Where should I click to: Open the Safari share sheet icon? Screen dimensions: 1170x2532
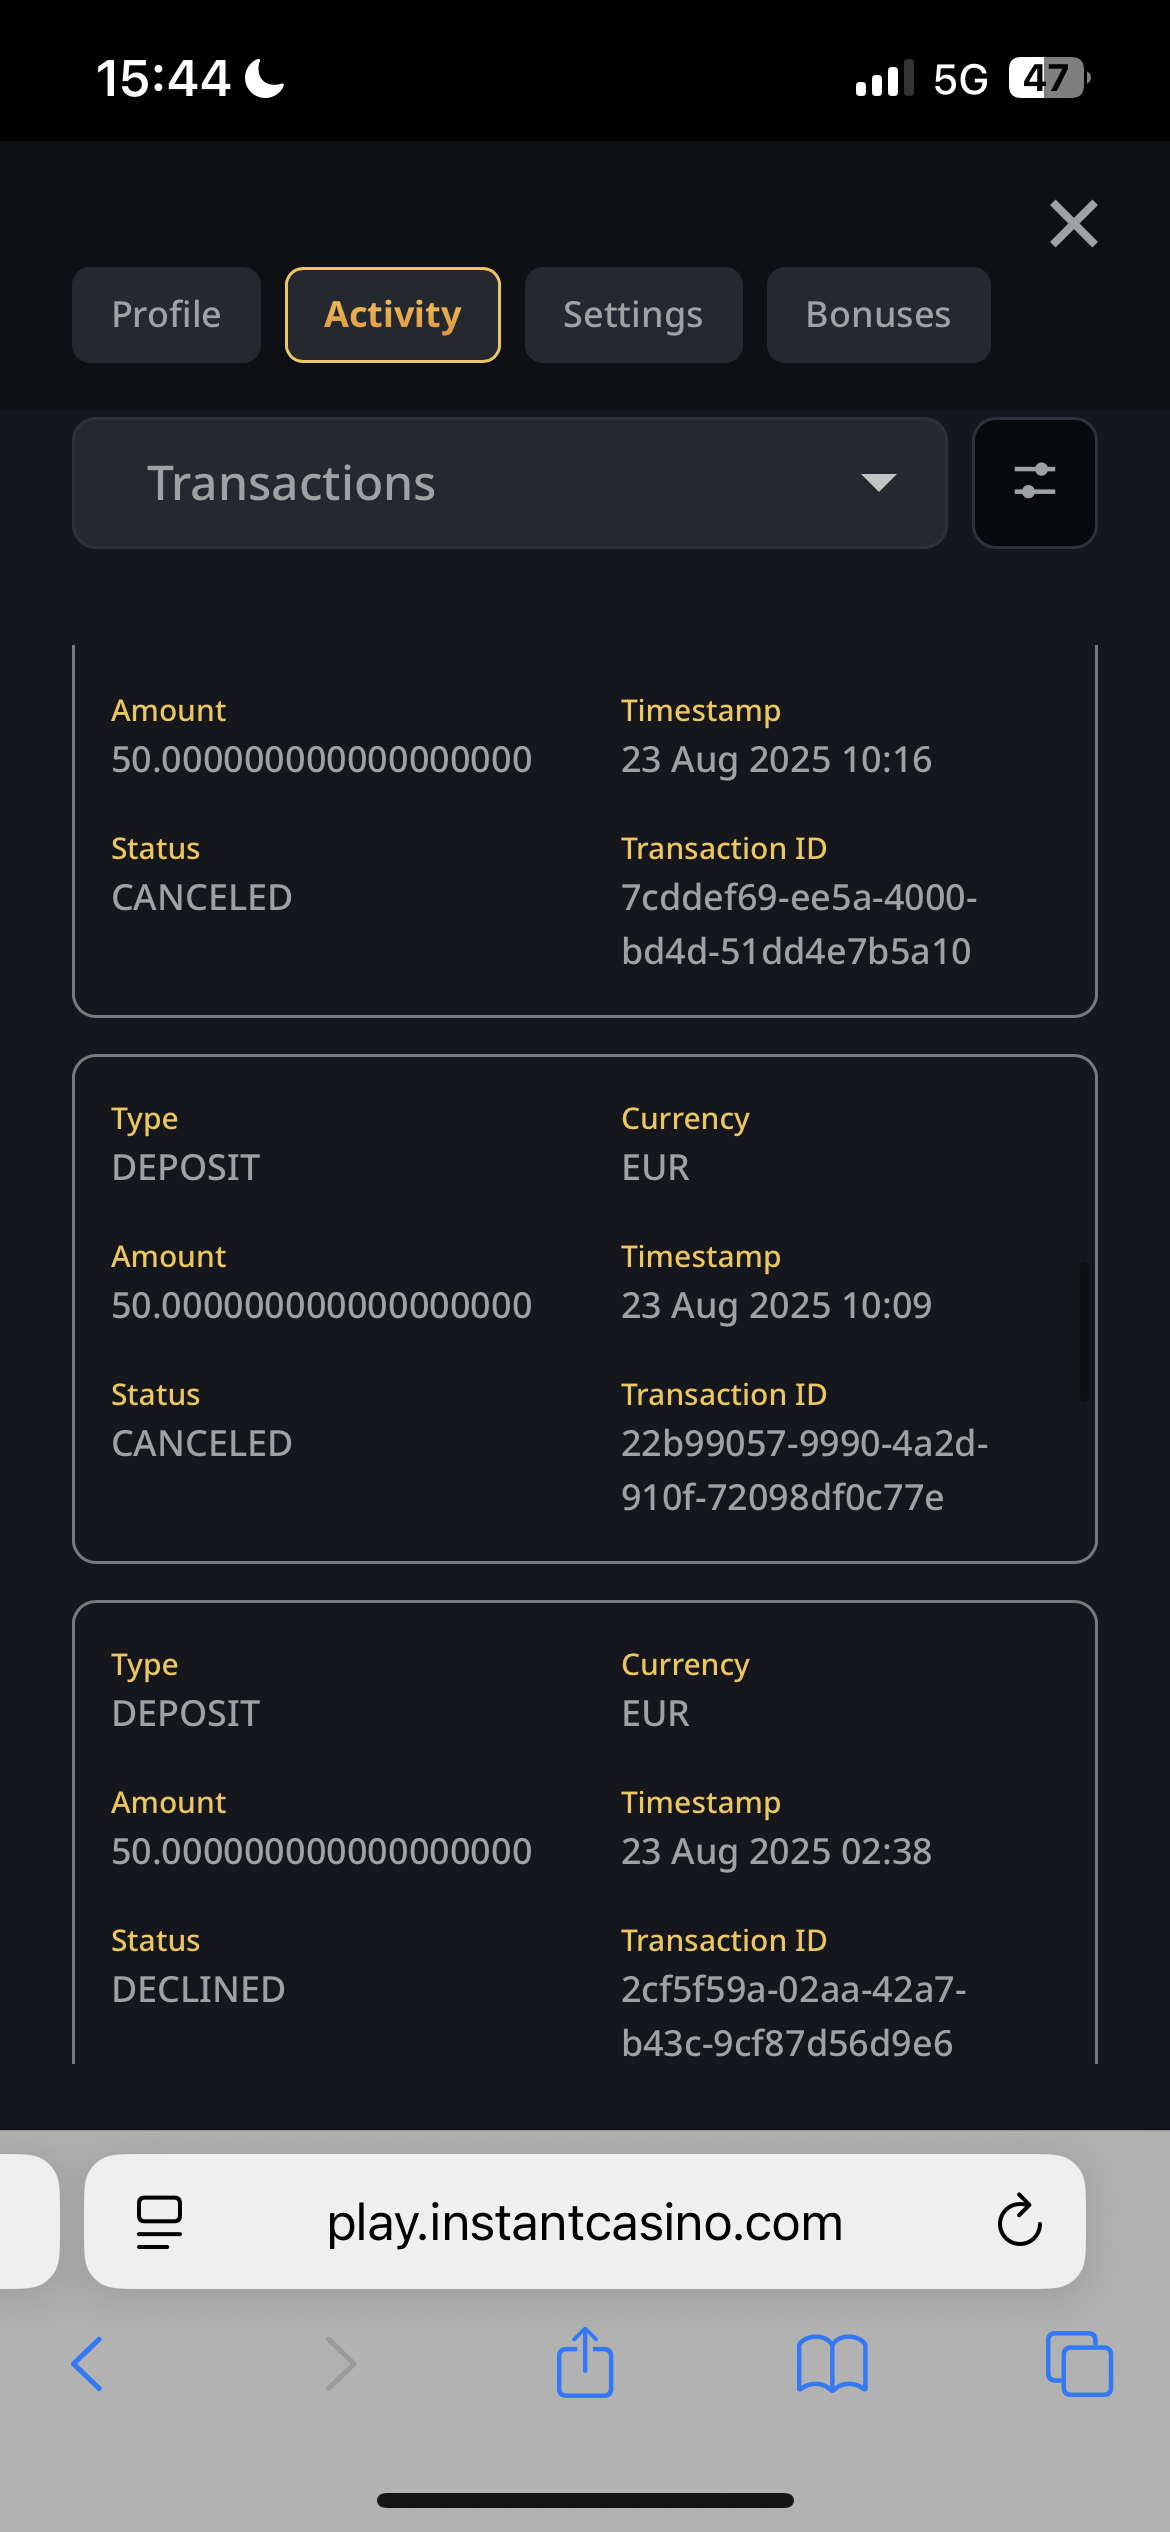coord(585,2362)
